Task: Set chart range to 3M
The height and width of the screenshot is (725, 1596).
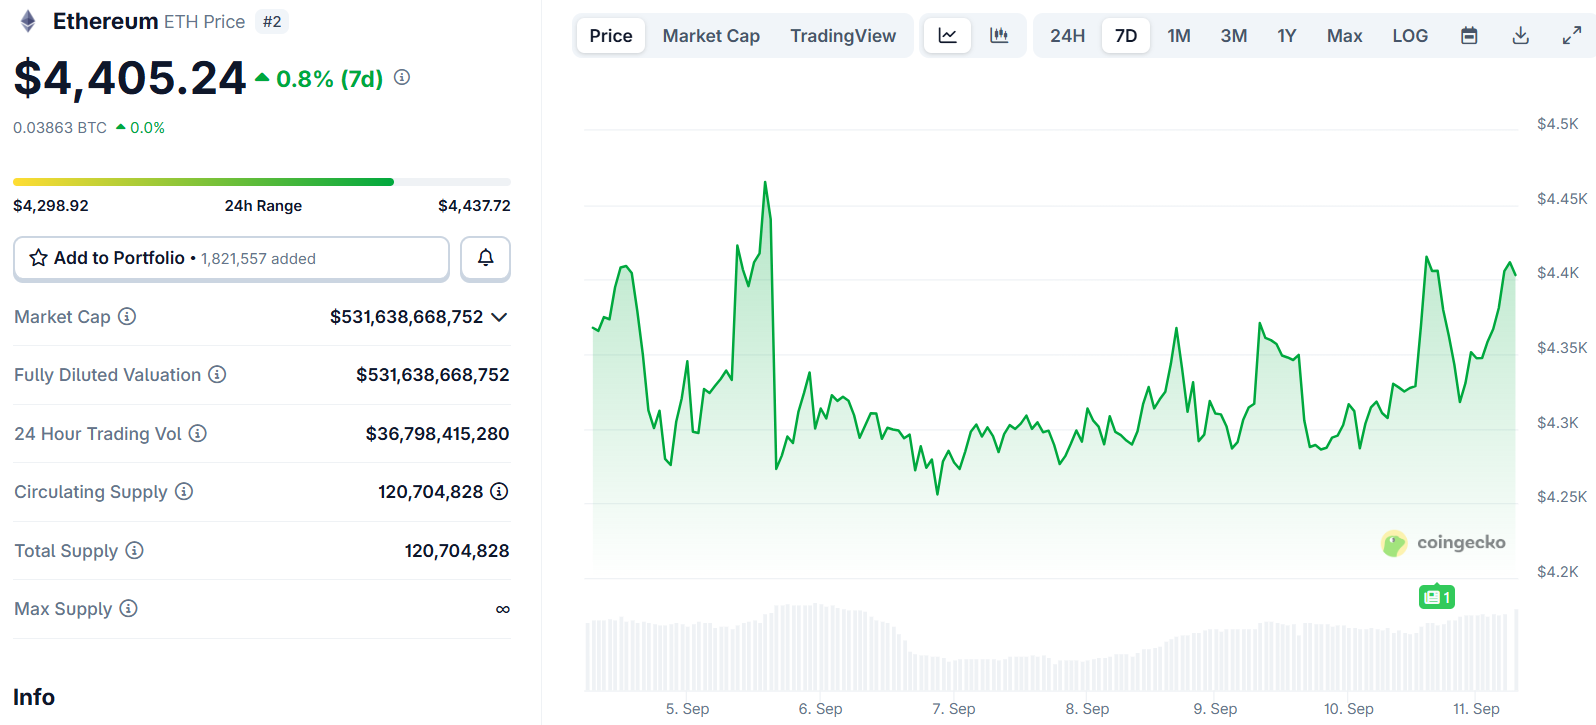Action: (x=1234, y=36)
